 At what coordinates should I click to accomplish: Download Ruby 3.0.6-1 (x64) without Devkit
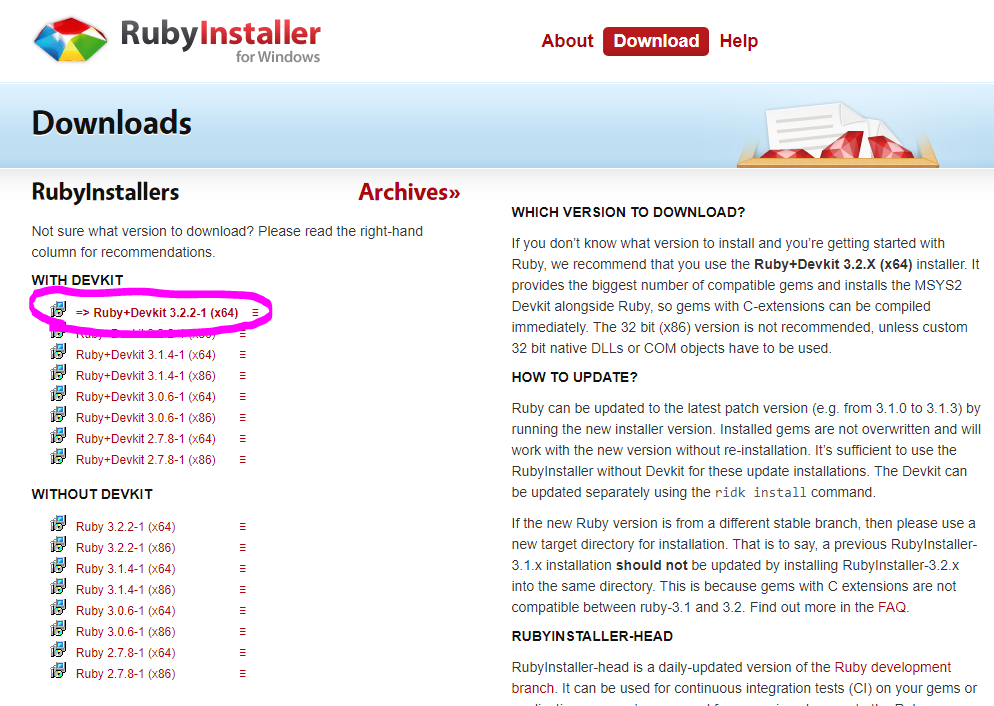(x=126, y=610)
